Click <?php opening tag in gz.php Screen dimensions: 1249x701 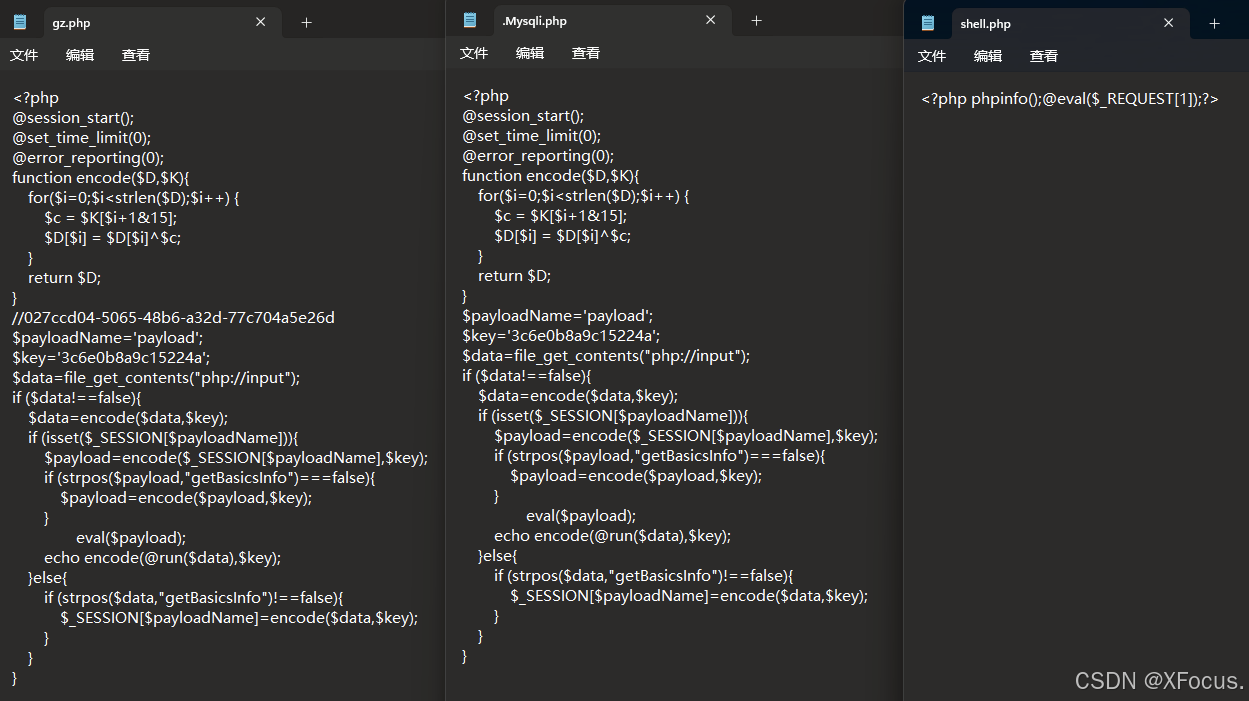click(36, 98)
